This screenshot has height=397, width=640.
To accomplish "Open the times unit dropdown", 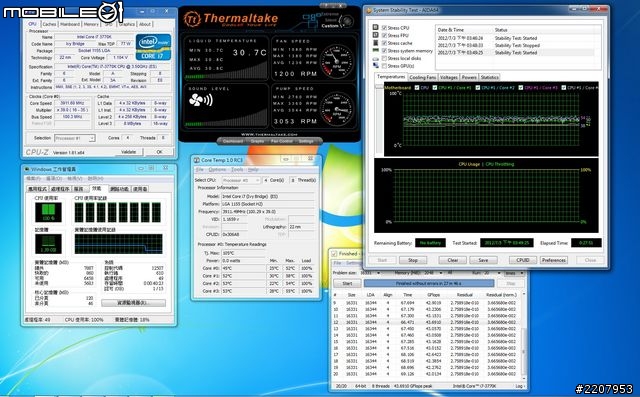I will pyautogui.click(x=514, y=273).
